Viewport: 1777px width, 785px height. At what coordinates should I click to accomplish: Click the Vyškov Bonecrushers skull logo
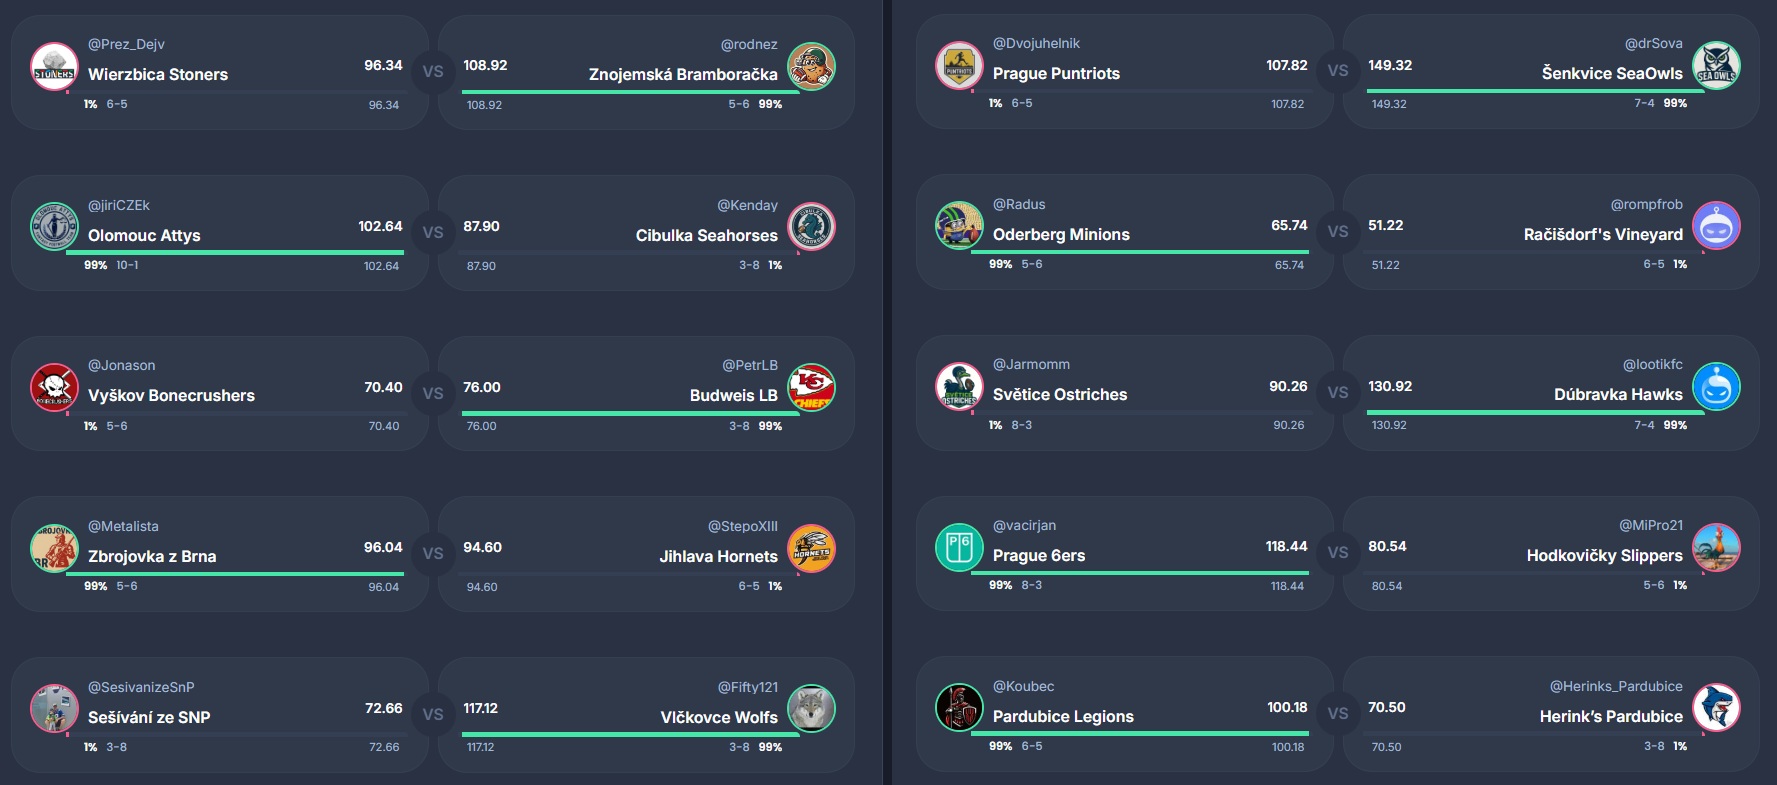pos(54,388)
